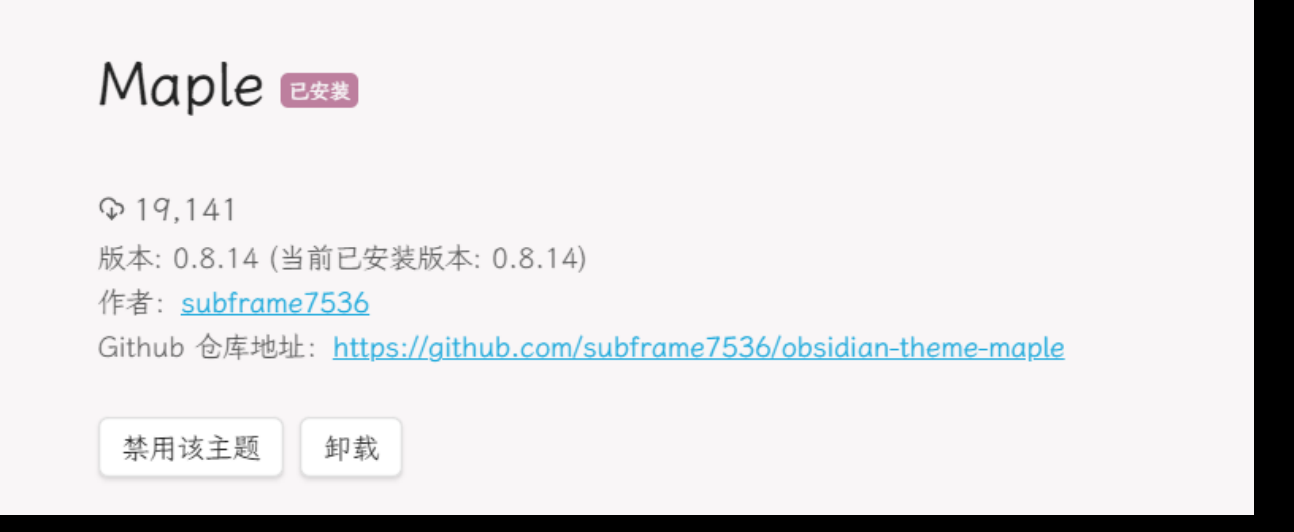Image resolution: width=1294 pixels, height=532 pixels.
Task: Click the 当前已安装版本: 0.8.14 text
Action: [x=431, y=259]
